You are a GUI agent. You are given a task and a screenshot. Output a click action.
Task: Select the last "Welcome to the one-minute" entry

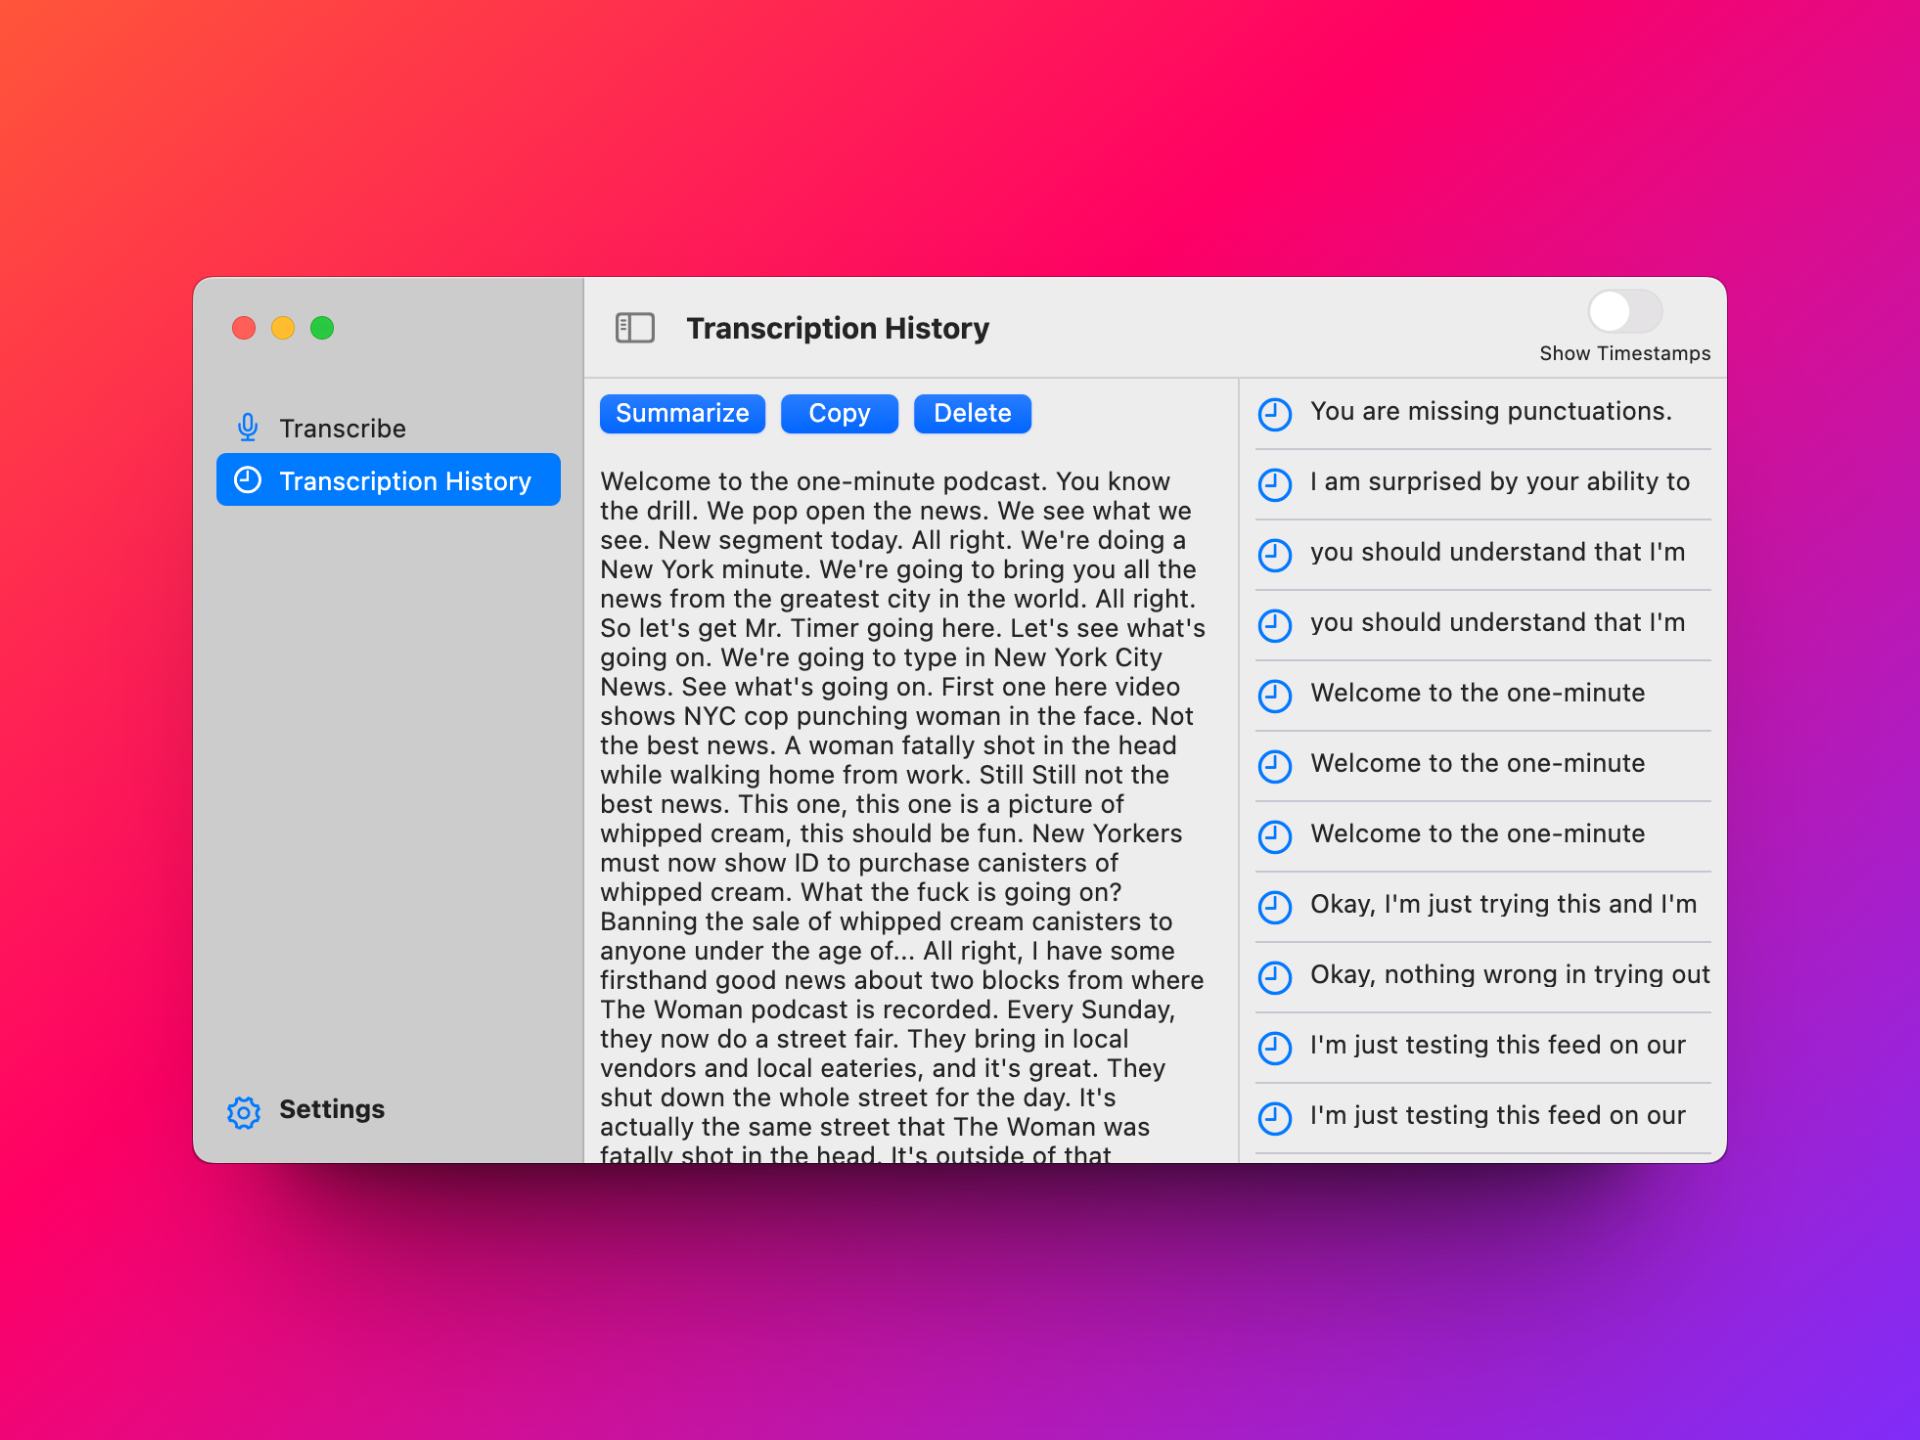[x=1476, y=834]
